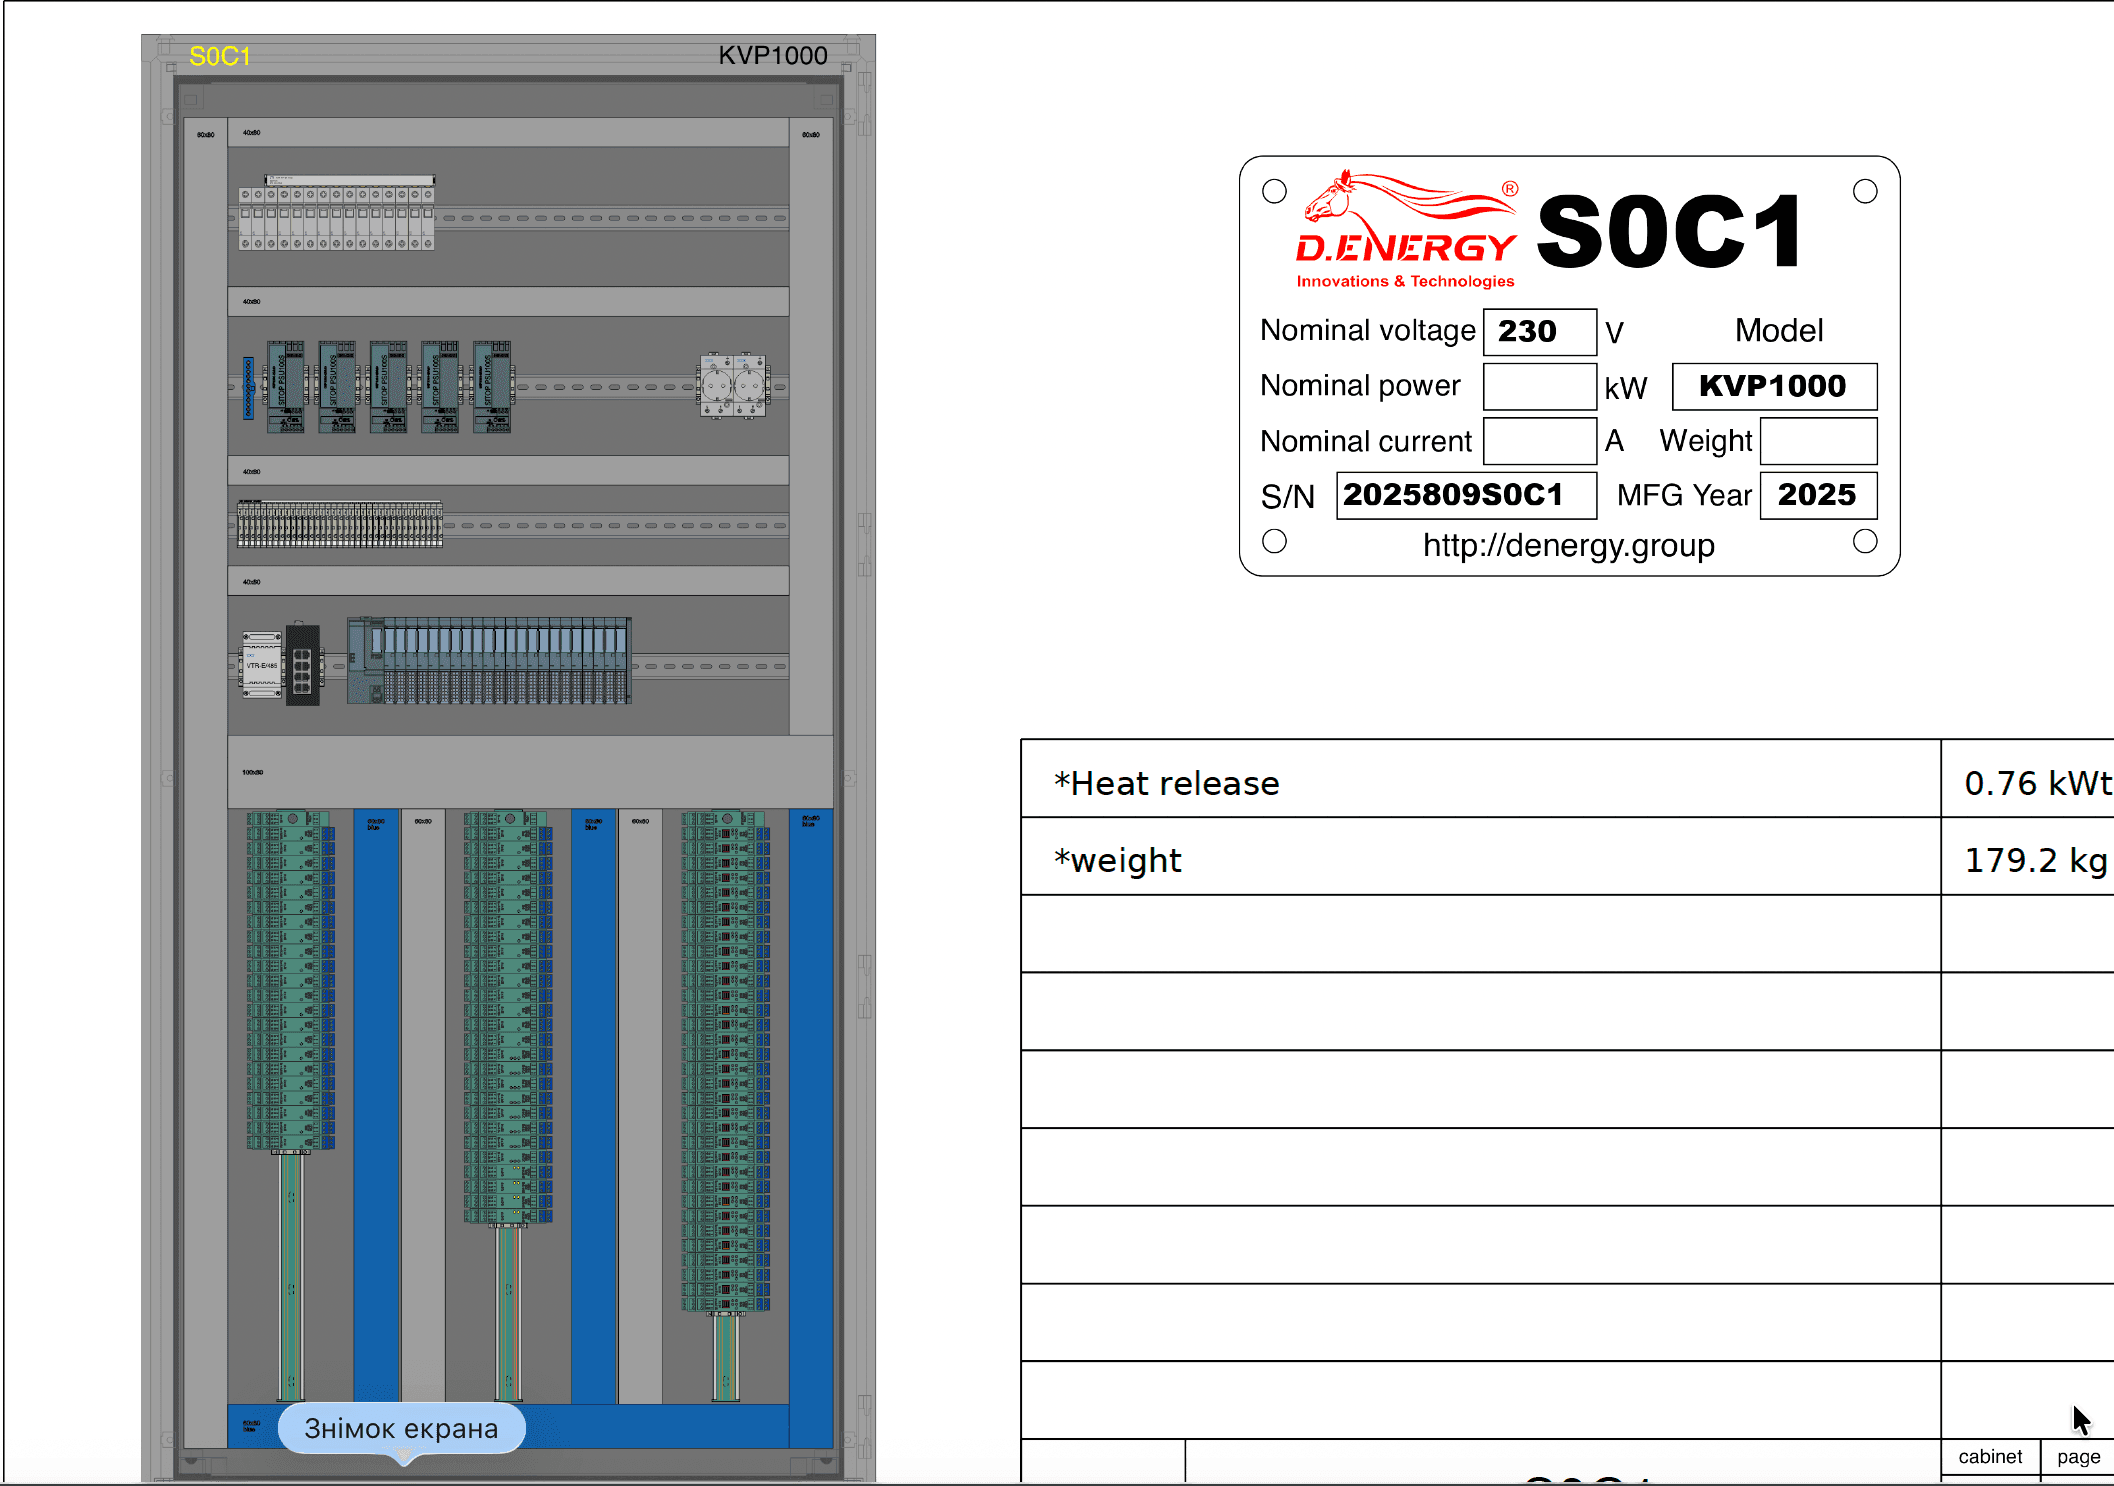Click the empty Weight field

coord(1818,441)
